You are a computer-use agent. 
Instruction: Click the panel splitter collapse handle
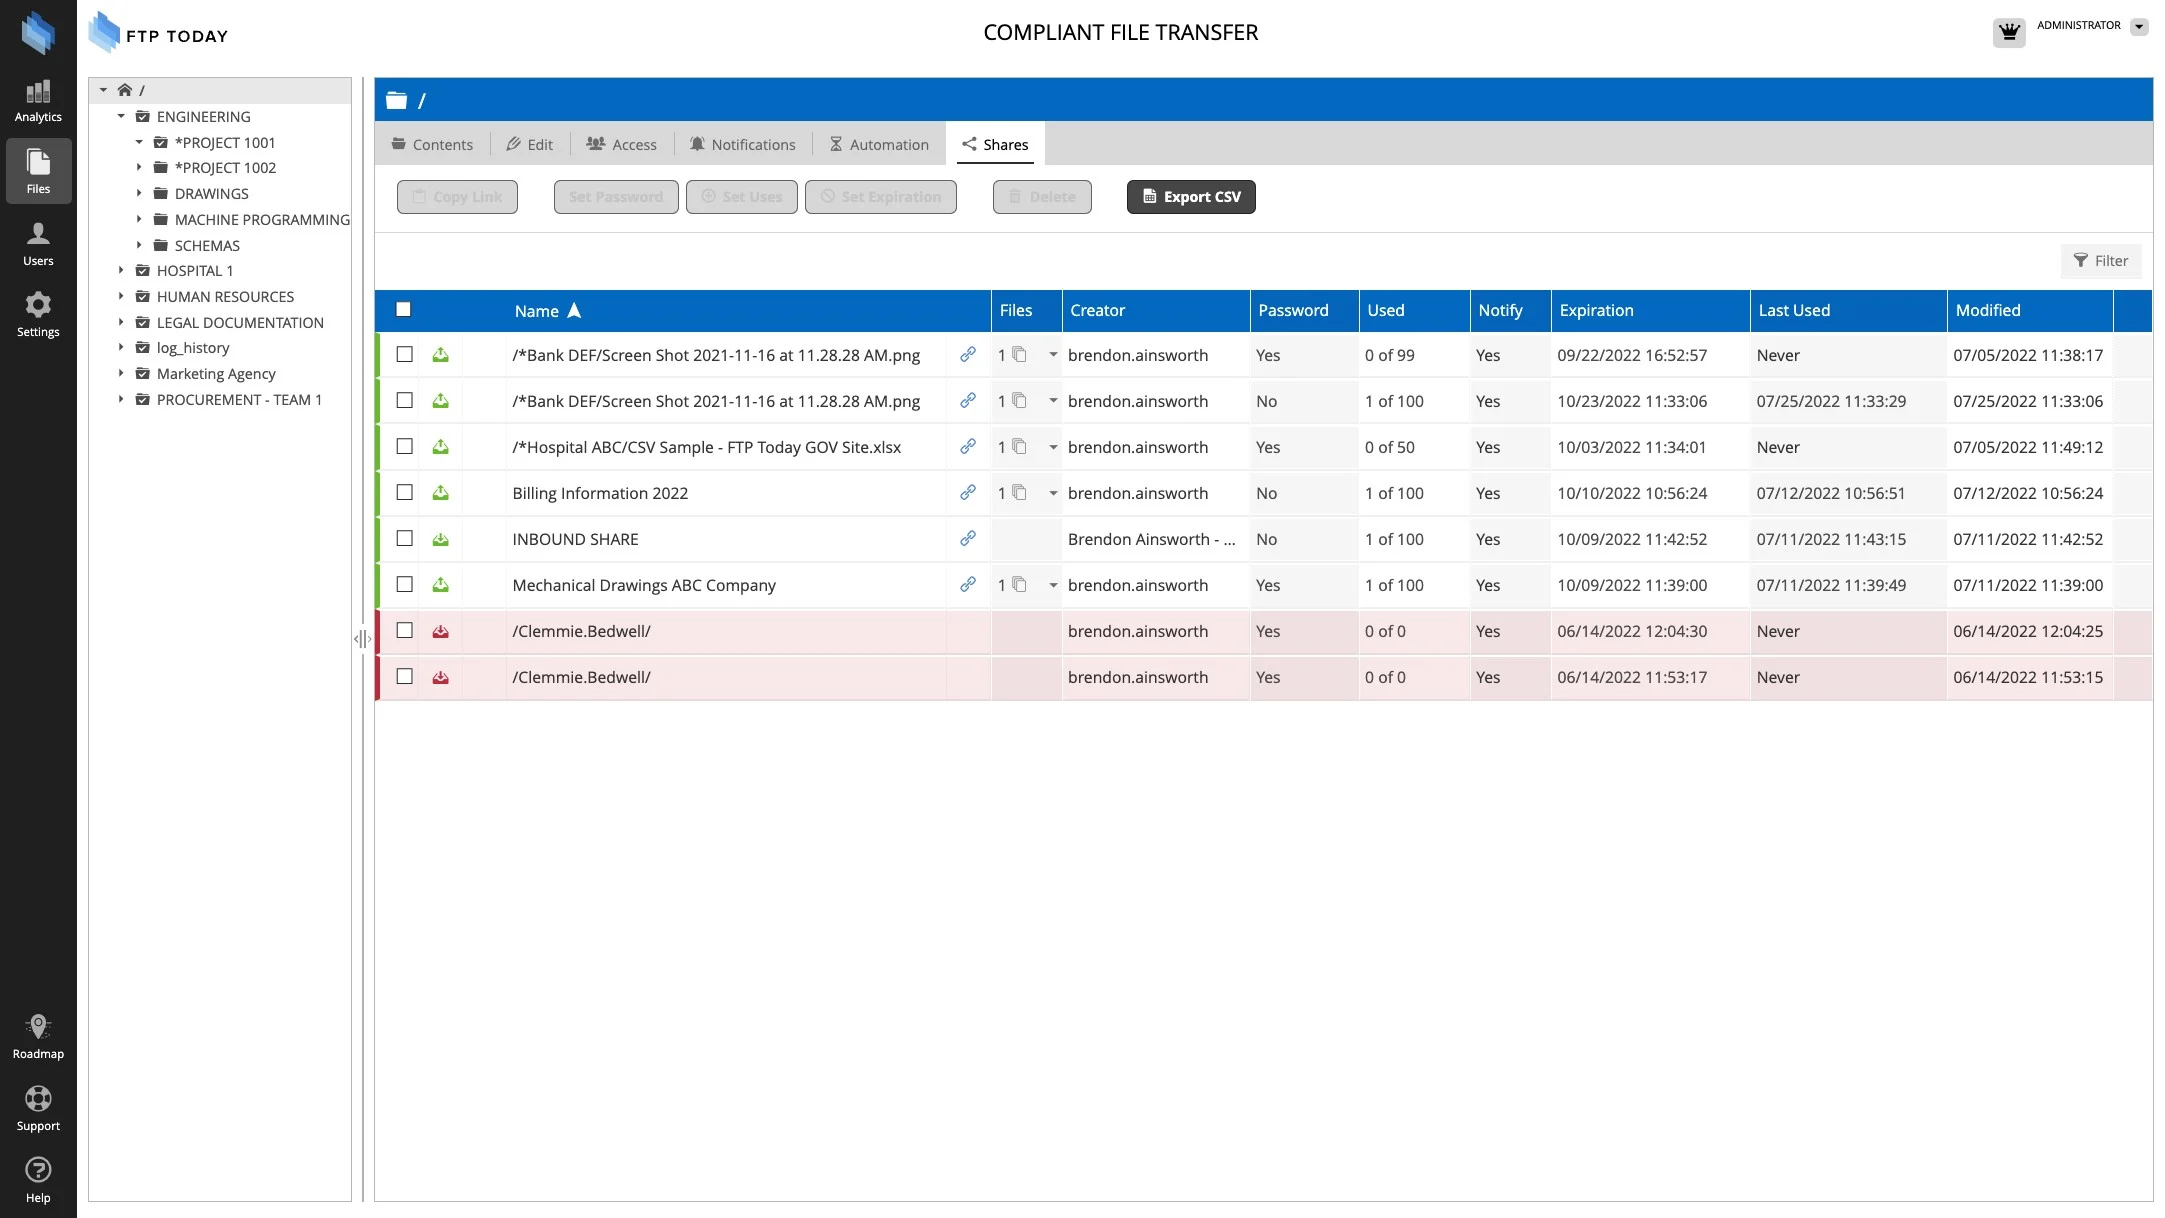tap(362, 639)
